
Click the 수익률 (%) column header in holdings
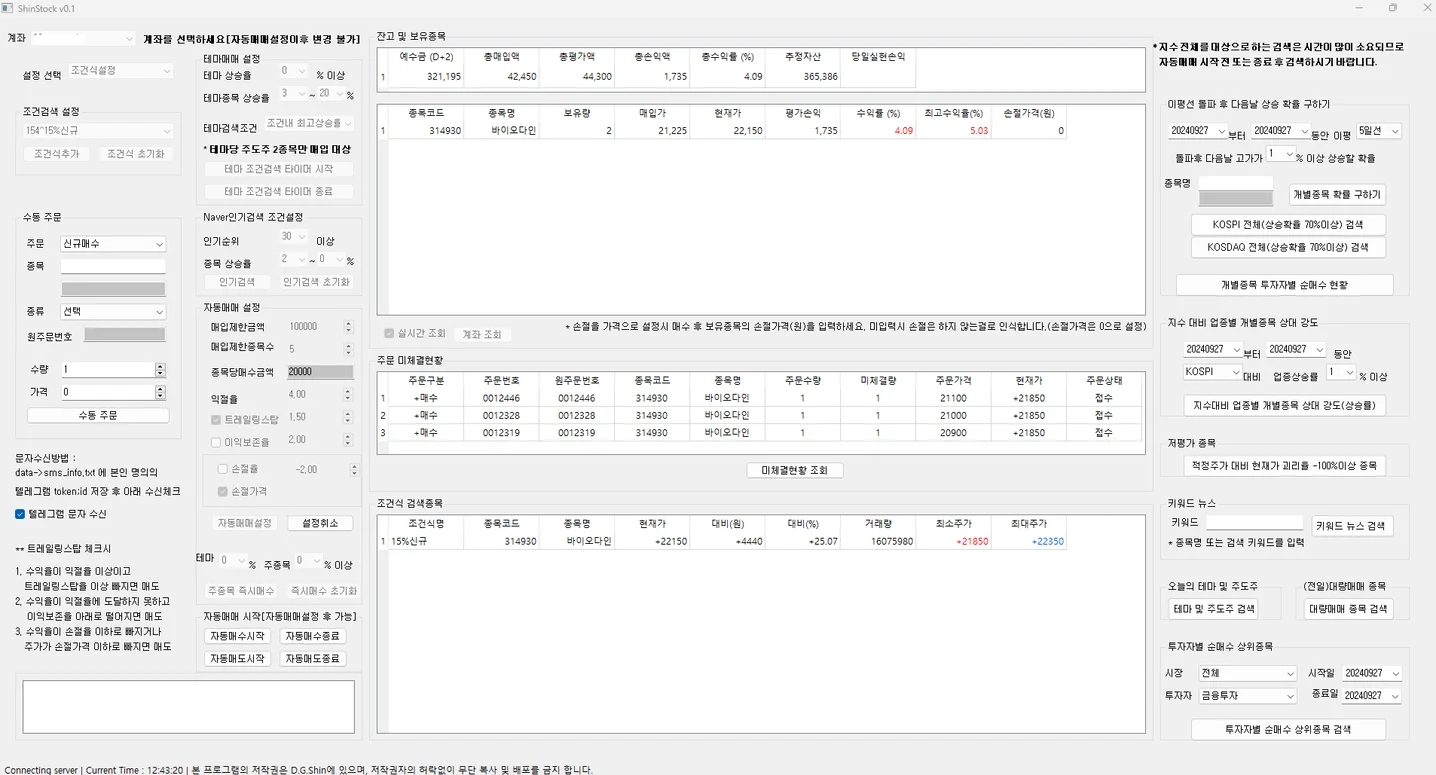(879, 113)
